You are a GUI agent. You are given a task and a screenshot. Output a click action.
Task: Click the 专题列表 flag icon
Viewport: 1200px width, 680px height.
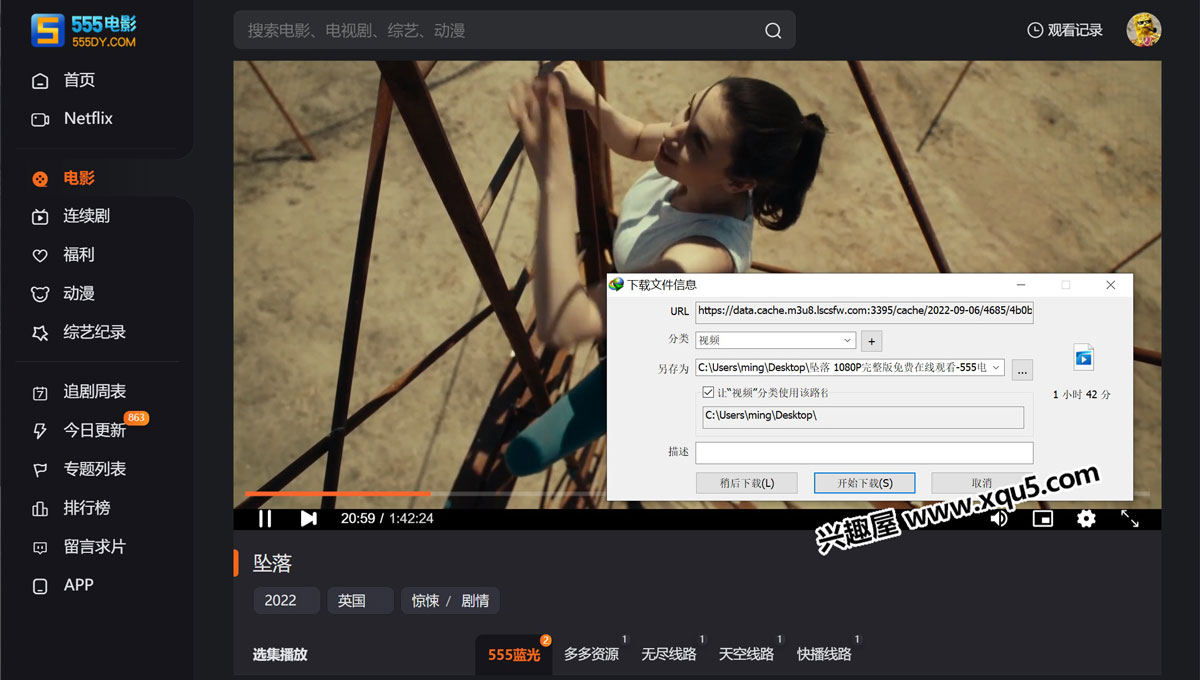[40, 469]
